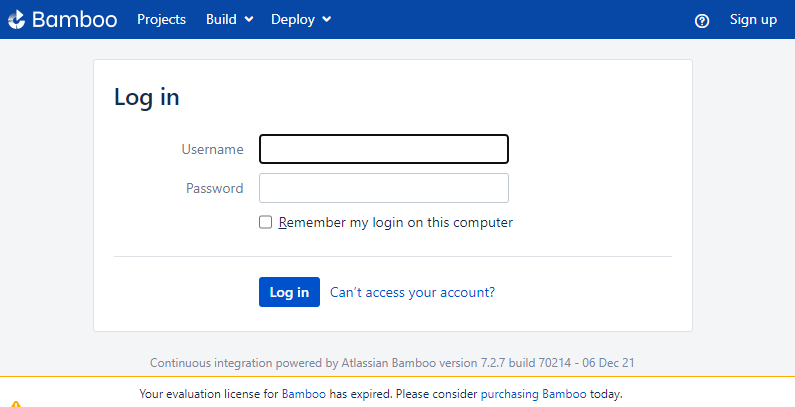Open the help question mark icon
The image size is (795, 407).
point(702,20)
